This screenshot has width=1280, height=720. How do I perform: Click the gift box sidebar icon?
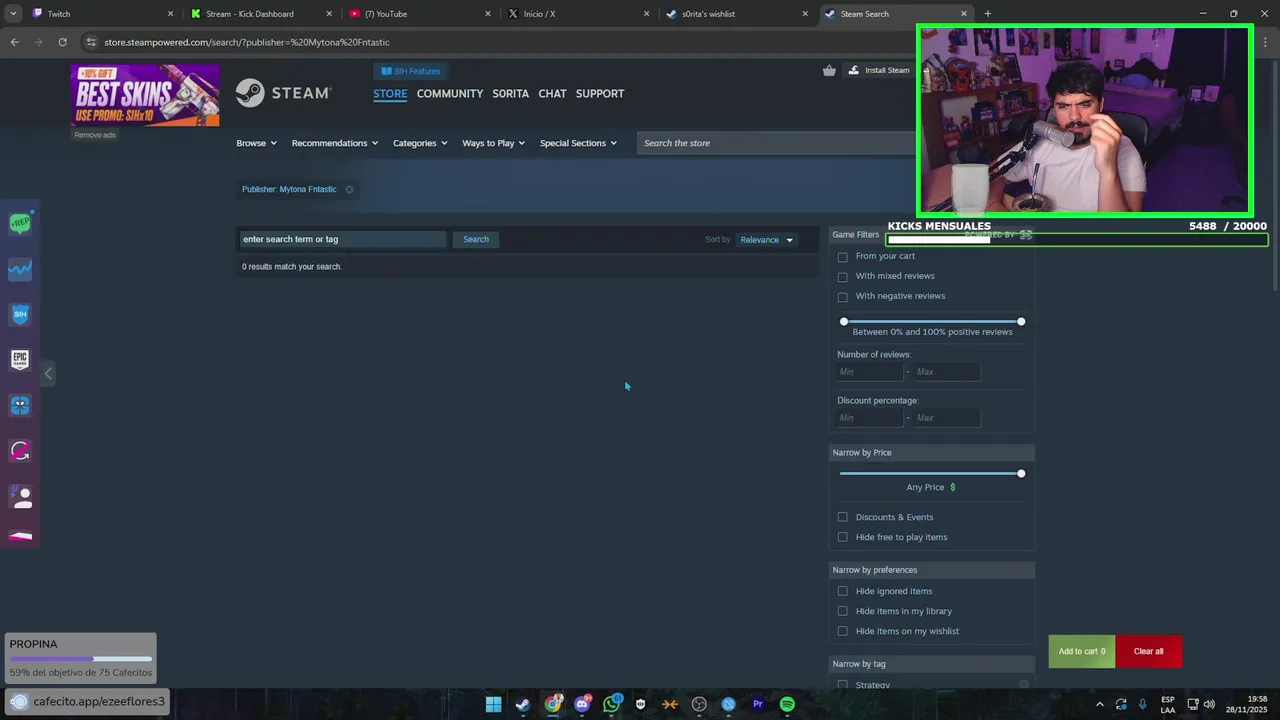[20, 405]
